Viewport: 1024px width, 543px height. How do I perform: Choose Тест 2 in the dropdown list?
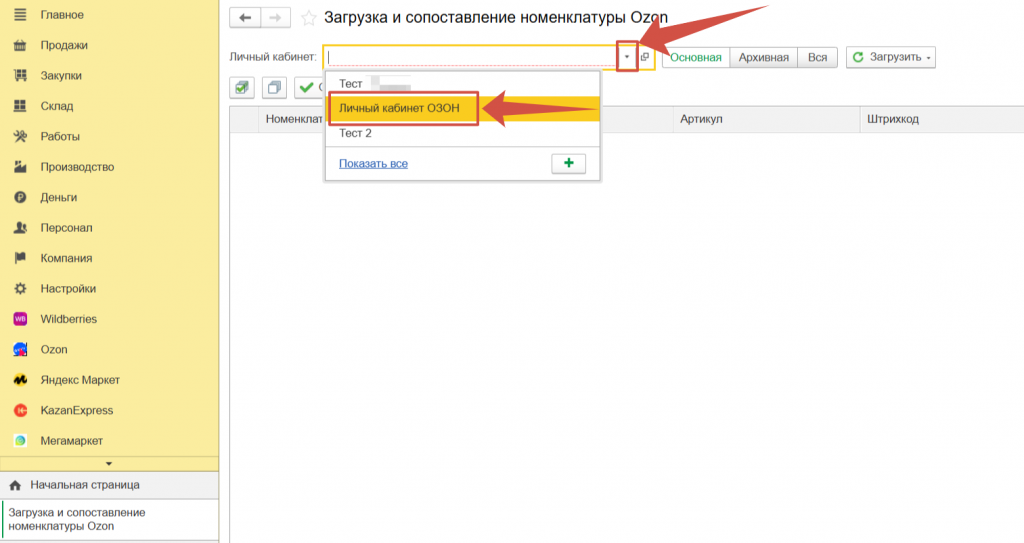[x=356, y=133]
